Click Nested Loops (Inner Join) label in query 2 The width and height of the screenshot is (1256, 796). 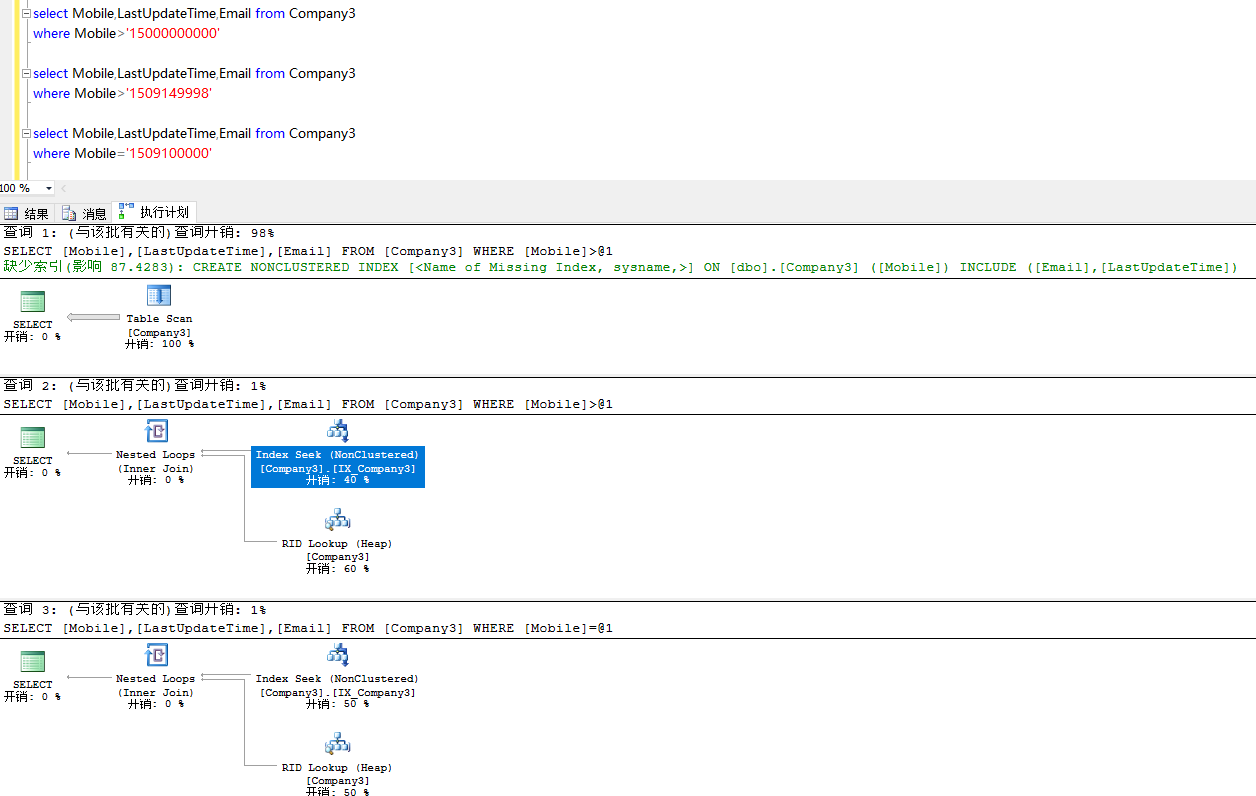pos(156,461)
